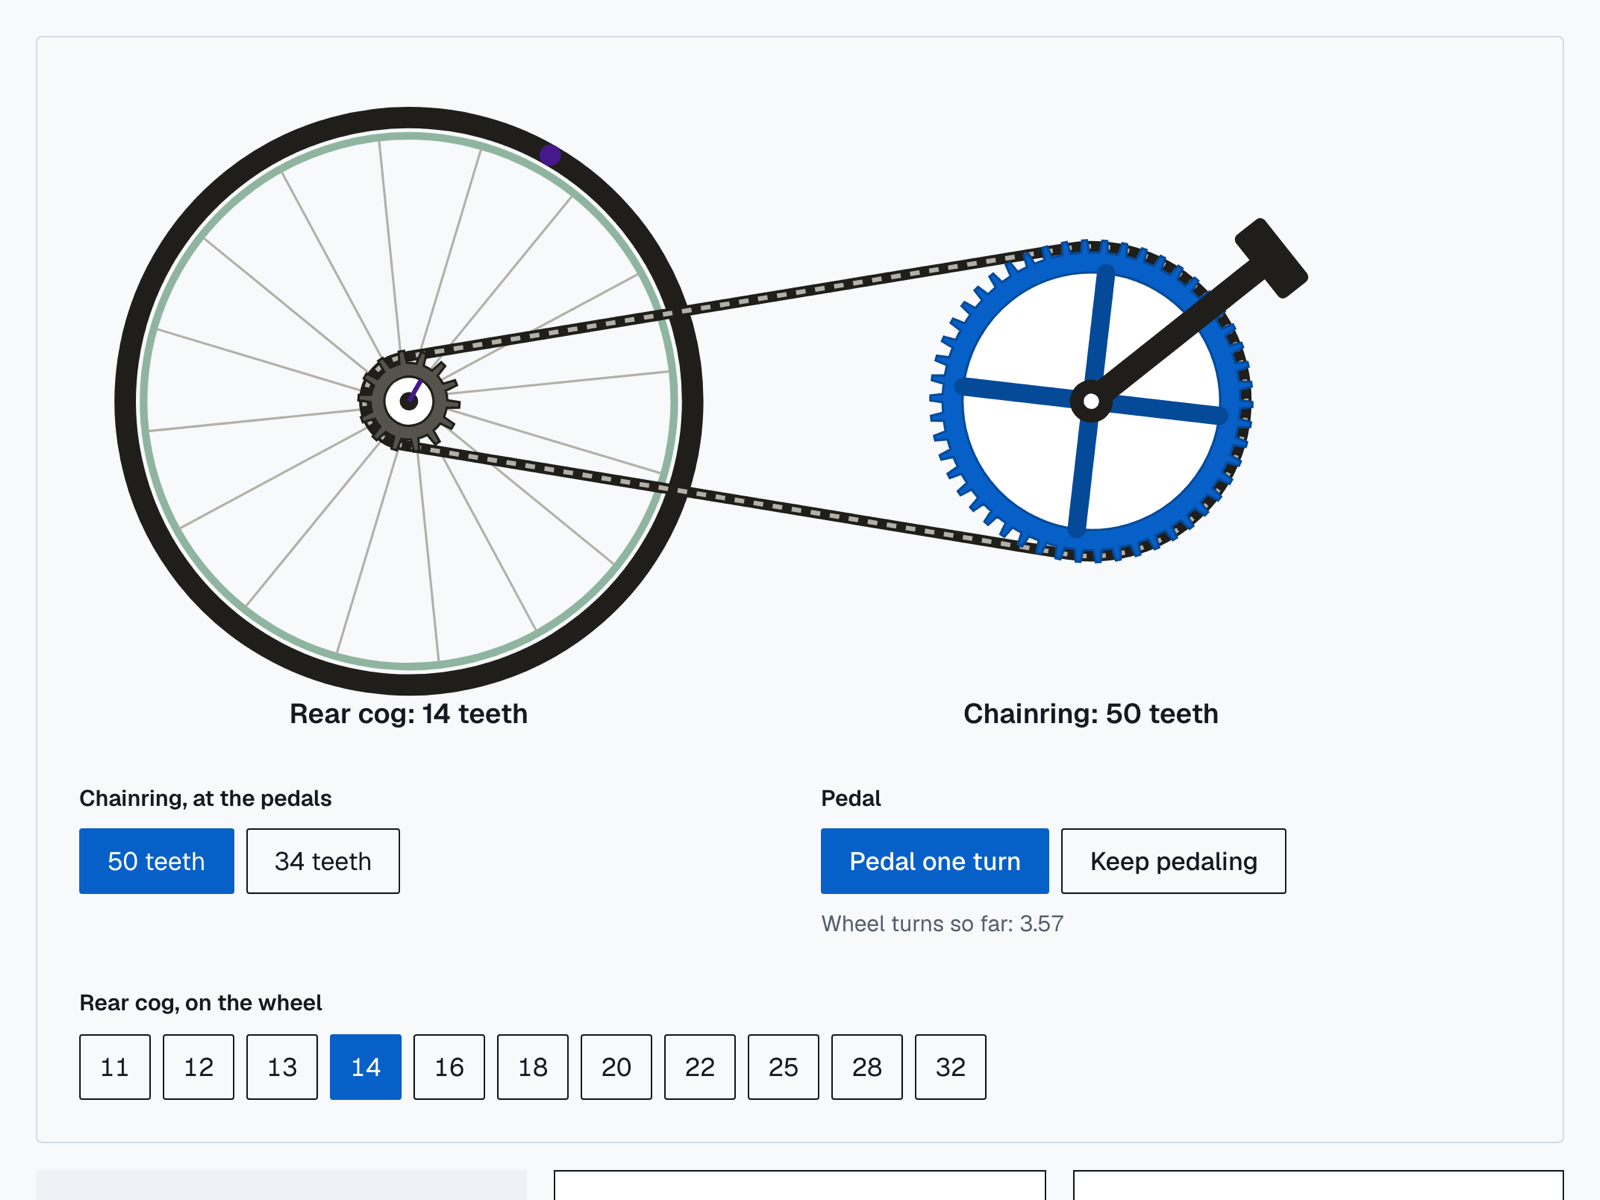The image size is (1600, 1200).
Task: Click the 'Chainring: 50 teeth' label
Action: [x=1091, y=714]
